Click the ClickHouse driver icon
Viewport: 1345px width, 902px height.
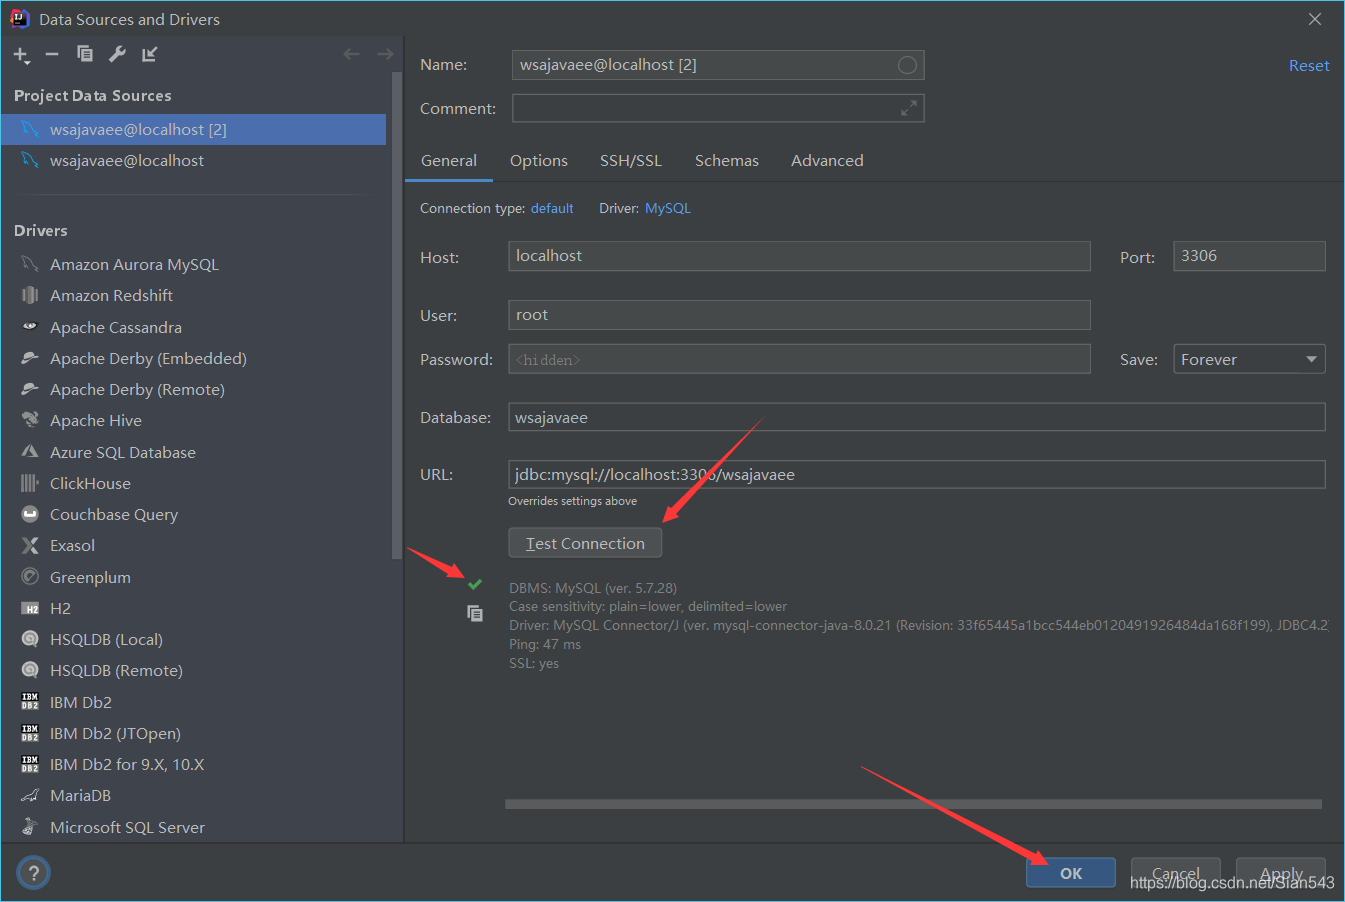click(x=30, y=483)
